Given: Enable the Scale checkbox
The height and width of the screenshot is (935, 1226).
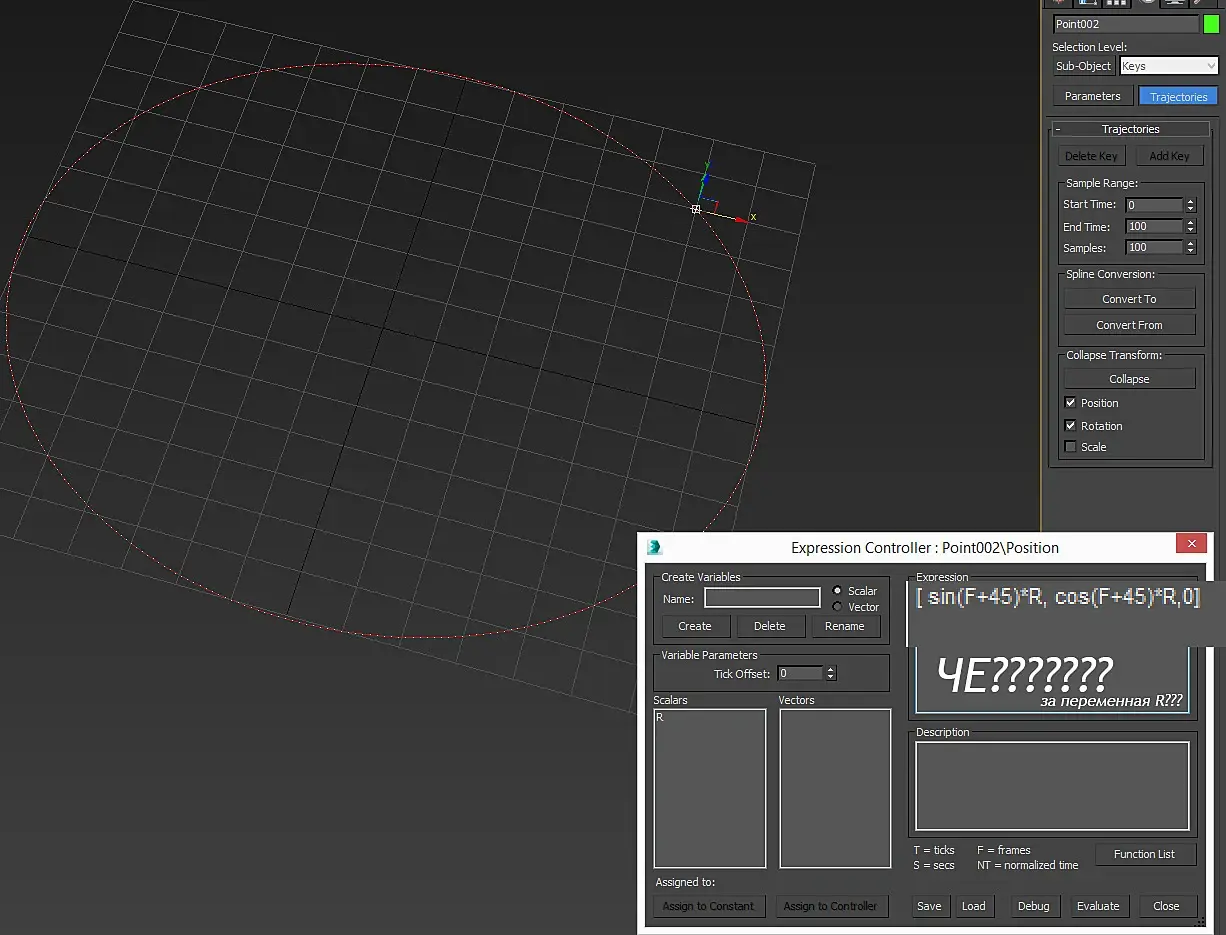Looking at the screenshot, I should (1071, 447).
